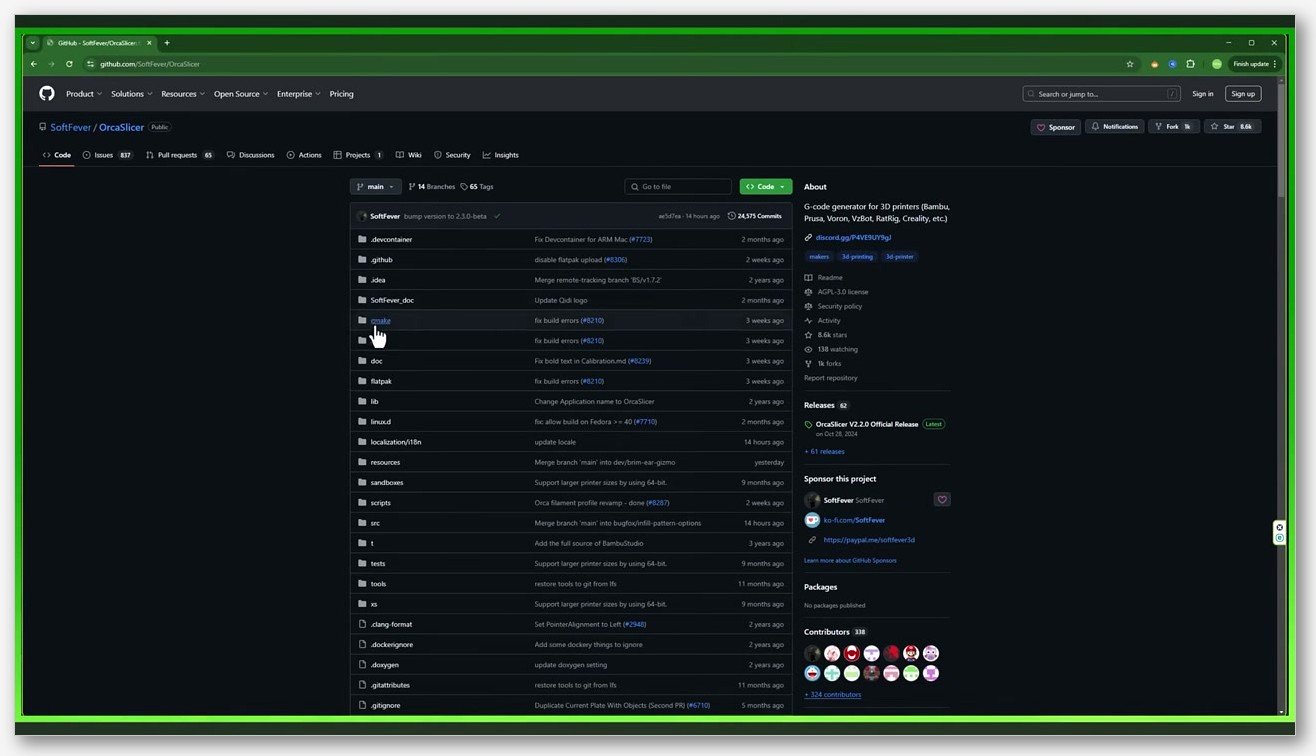Open the 24,575 Commits history icon
Viewport: 1316px width, 756px height.
(x=732, y=216)
